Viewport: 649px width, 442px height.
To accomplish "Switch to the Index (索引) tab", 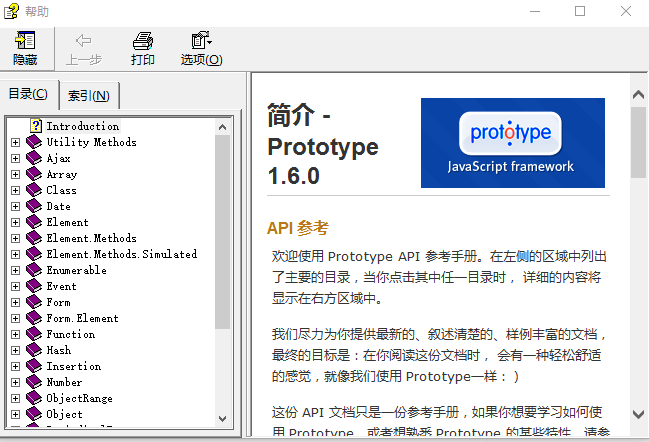I will click(89, 96).
